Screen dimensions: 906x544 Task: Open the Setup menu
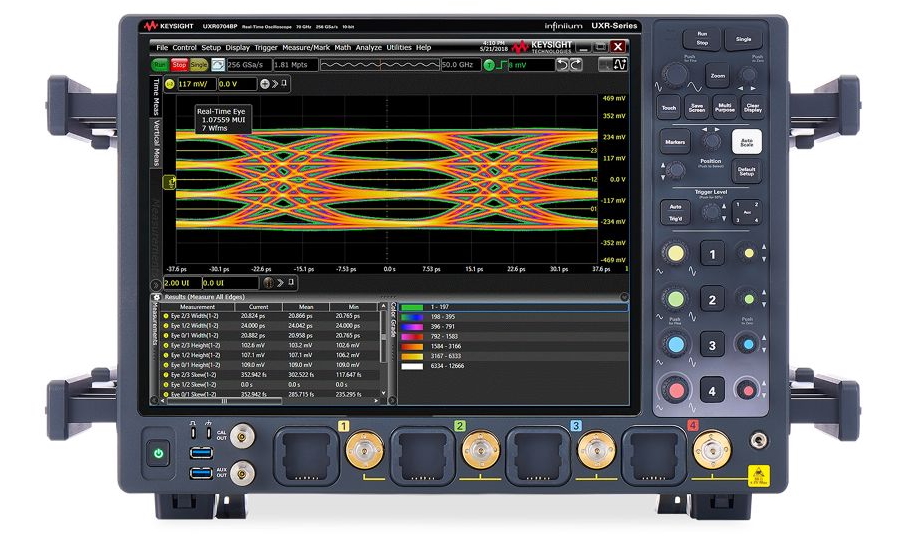click(211, 47)
